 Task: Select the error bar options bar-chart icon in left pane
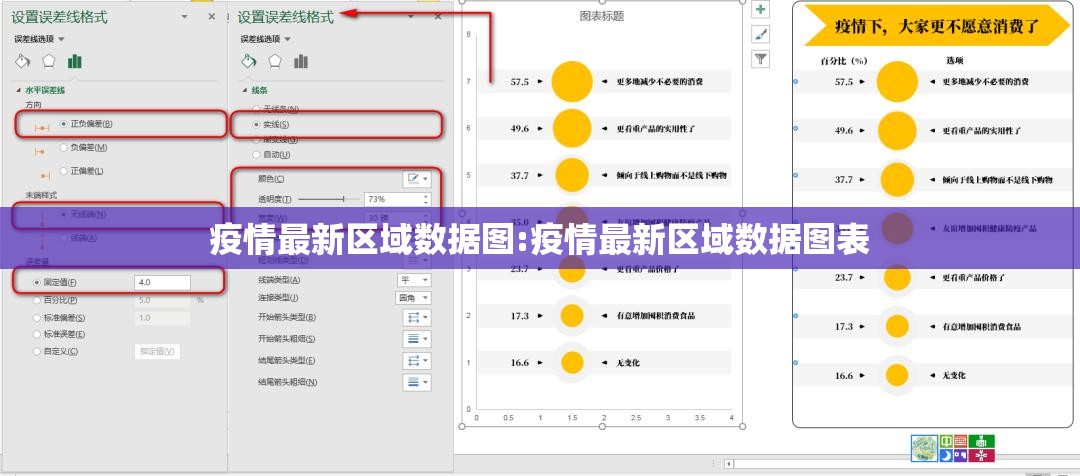(74, 61)
